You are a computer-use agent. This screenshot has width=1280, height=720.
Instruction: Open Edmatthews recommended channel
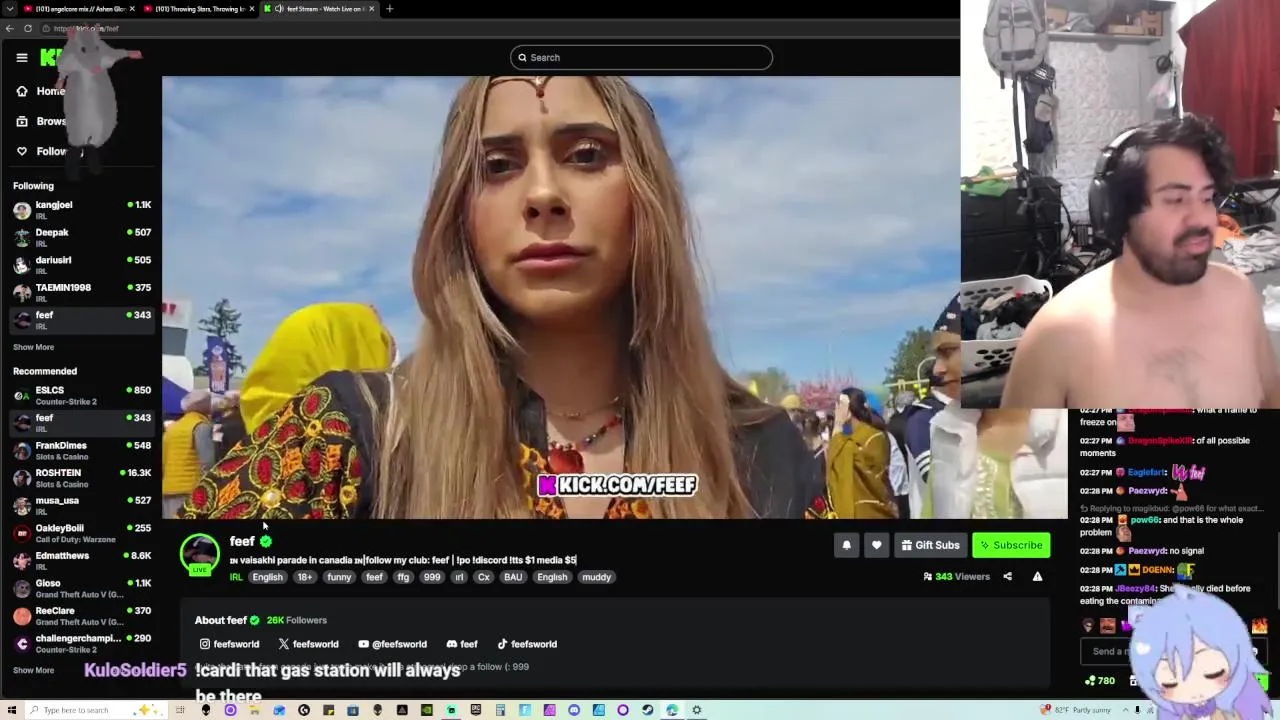click(x=82, y=560)
